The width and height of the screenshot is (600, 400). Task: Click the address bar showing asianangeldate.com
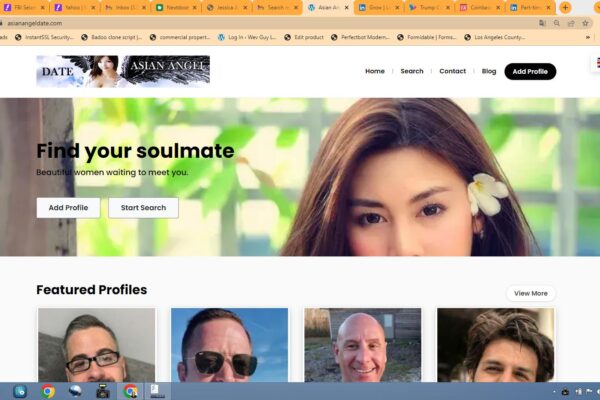tap(250, 22)
